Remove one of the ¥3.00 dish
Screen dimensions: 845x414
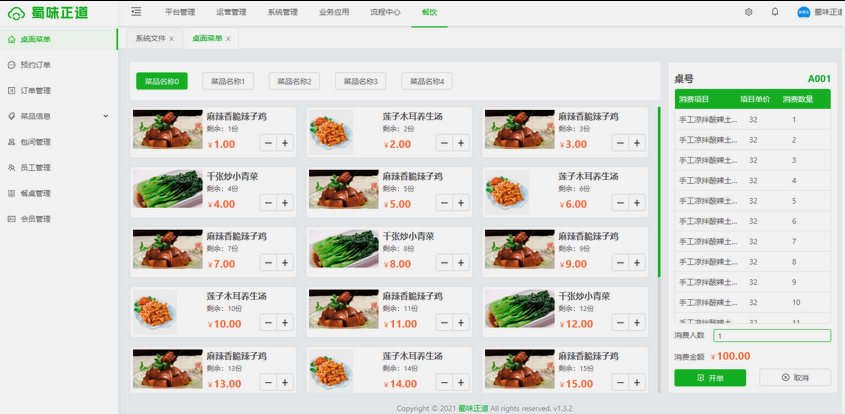pos(620,143)
